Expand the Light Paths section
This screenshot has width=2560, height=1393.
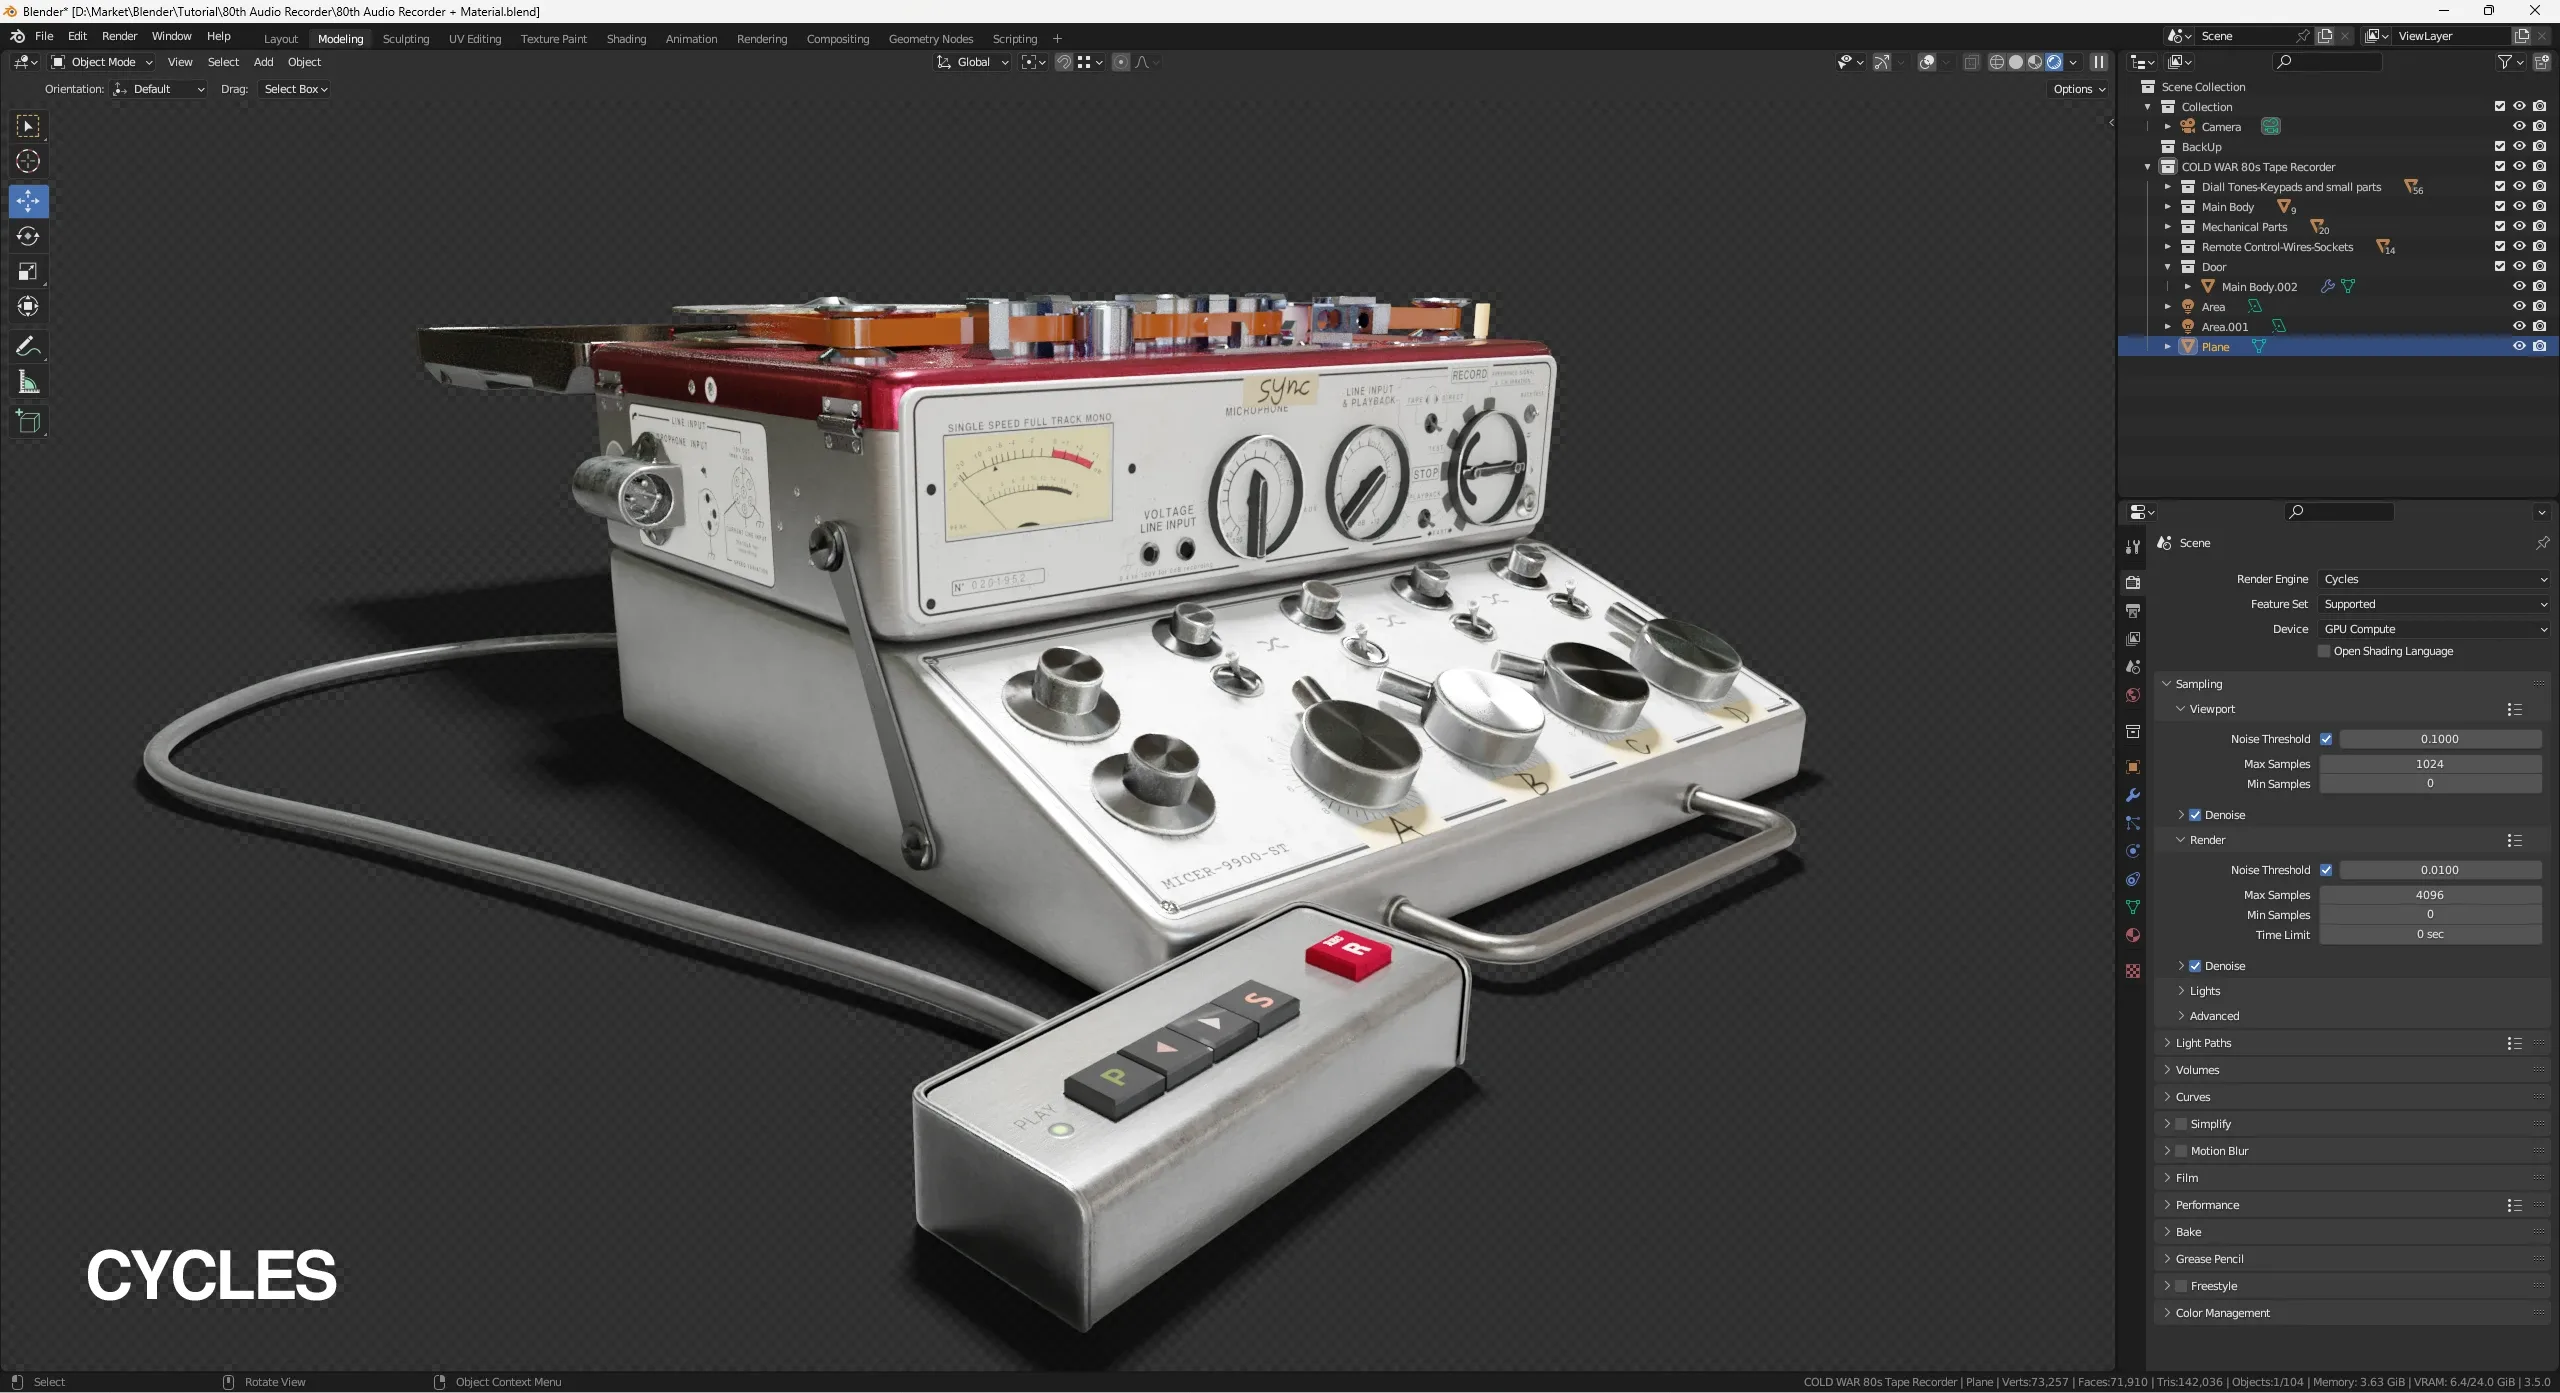2203,1042
